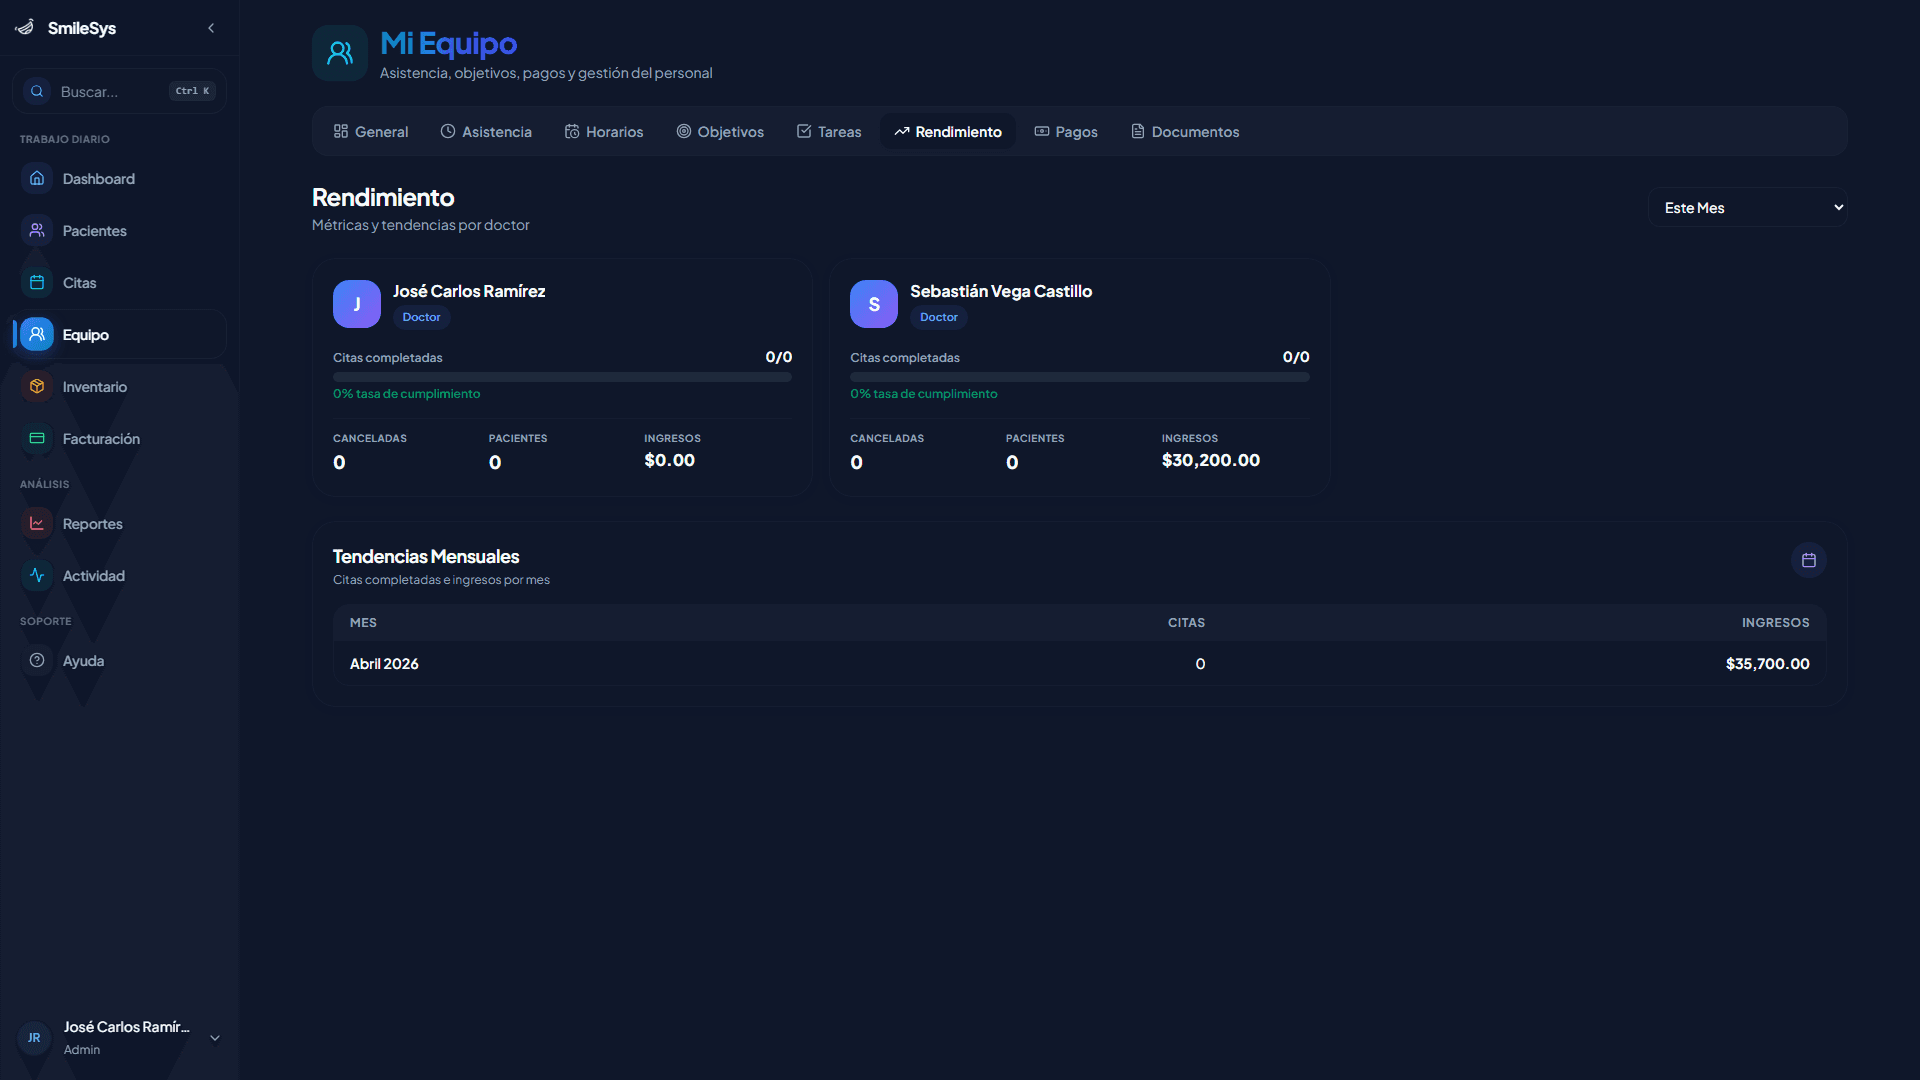Switch to the Objetivos tab
This screenshot has height=1080, width=1920.
pos(720,132)
